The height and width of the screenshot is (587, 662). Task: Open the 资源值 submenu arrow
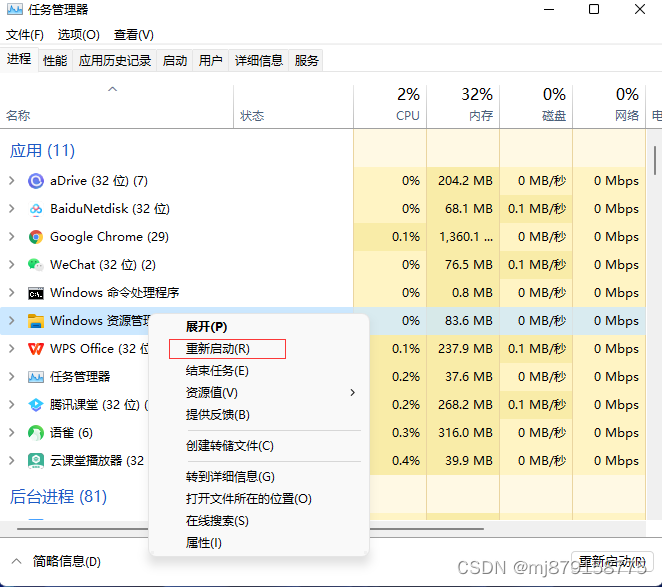coord(353,393)
